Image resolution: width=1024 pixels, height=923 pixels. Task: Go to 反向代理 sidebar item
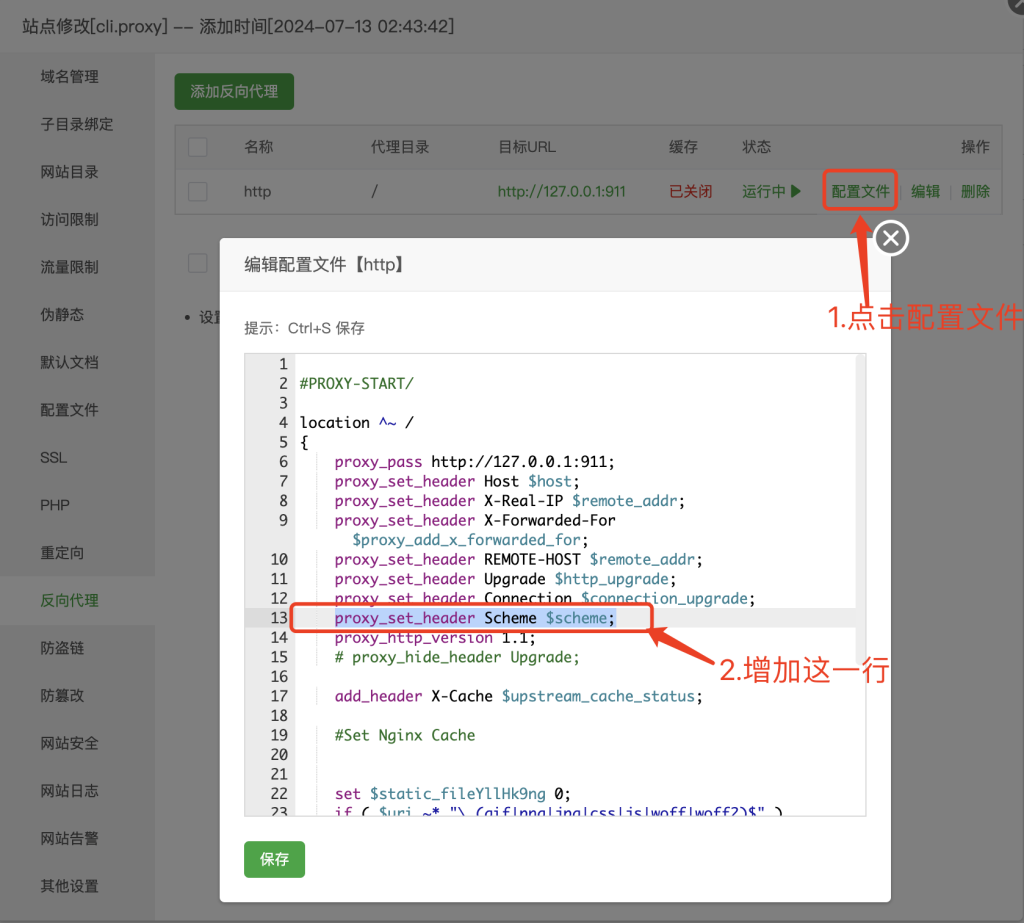tap(70, 600)
